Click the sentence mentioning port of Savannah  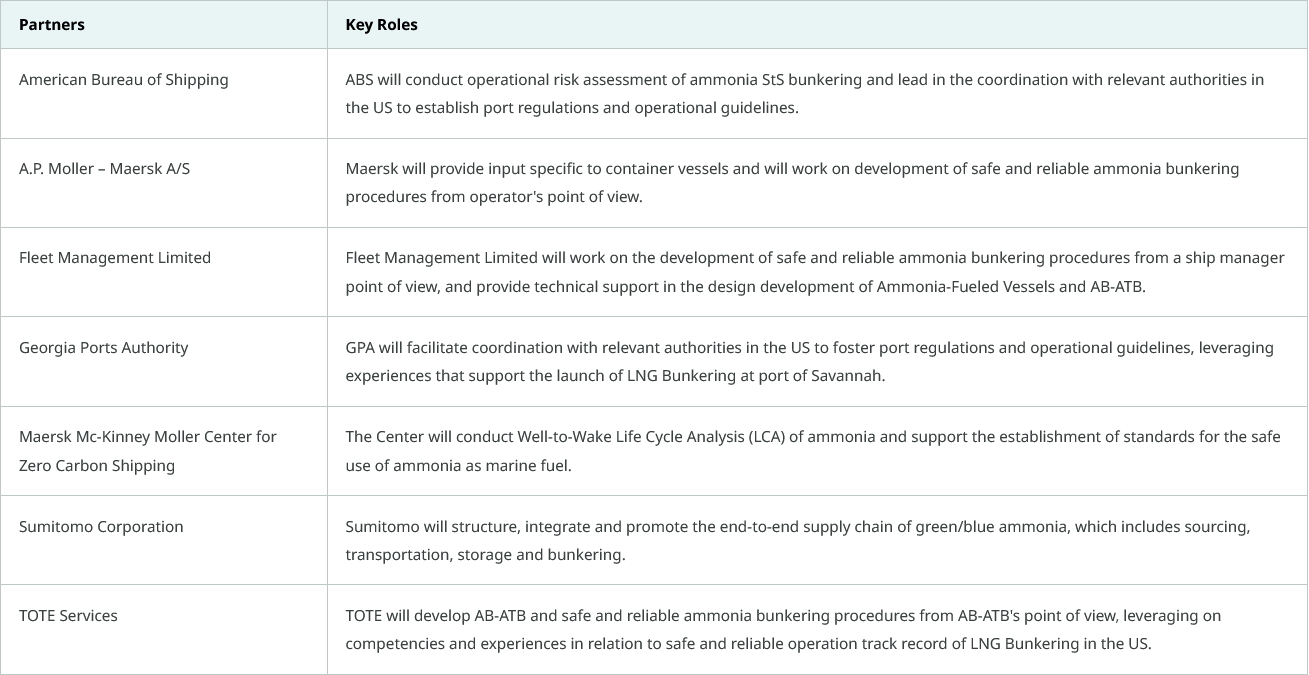615,377
